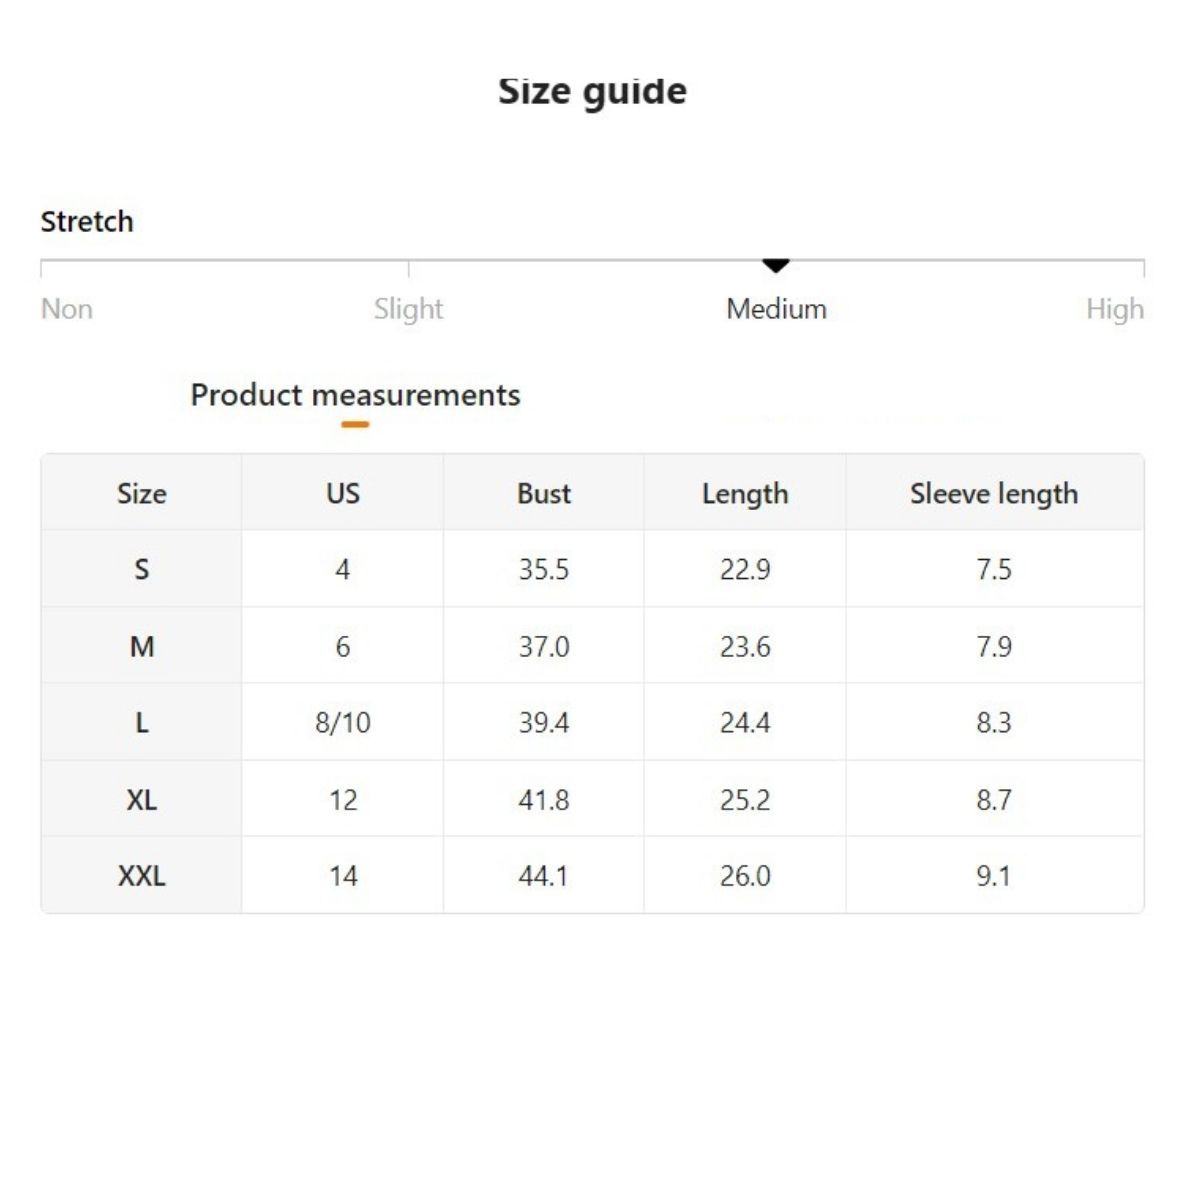Select the S size row label

click(x=141, y=570)
